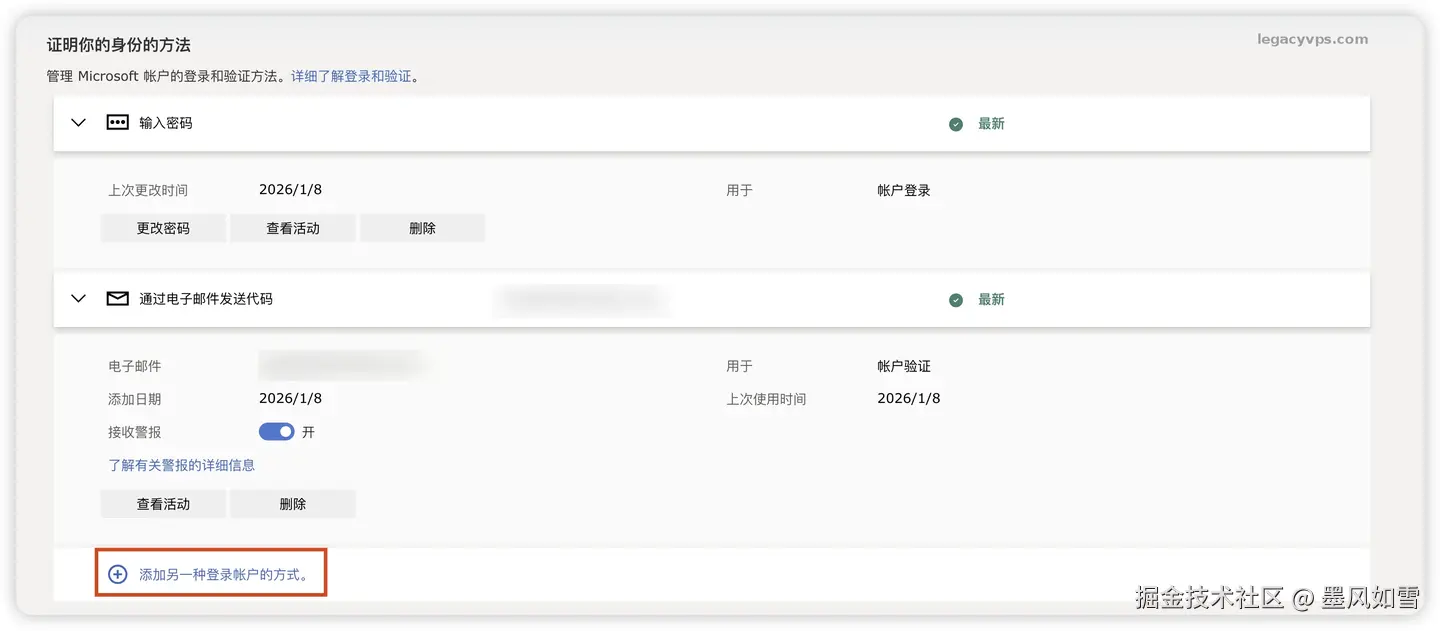Click the plus circle icon to add sign-in method
The height and width of the screenshot is (631, 1440).
click(118, 575)
